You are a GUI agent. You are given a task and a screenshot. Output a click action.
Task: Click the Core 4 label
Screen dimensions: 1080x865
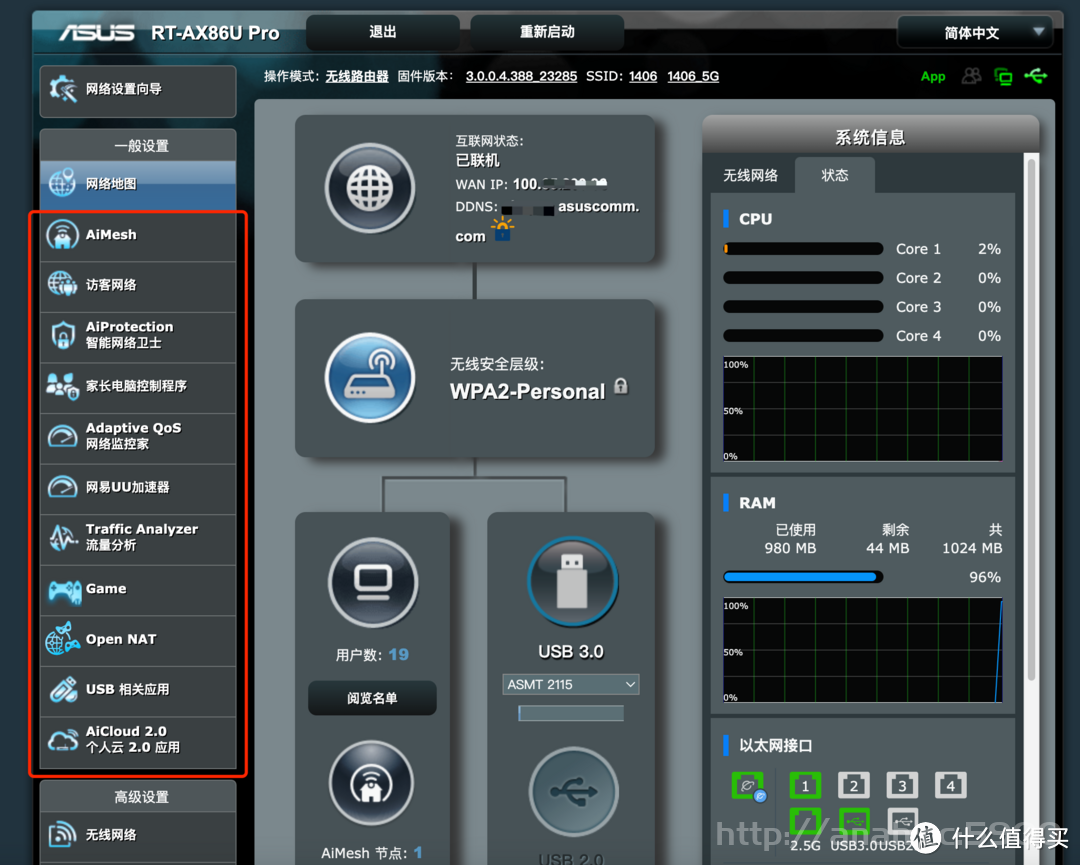click(x=918, y=336)
